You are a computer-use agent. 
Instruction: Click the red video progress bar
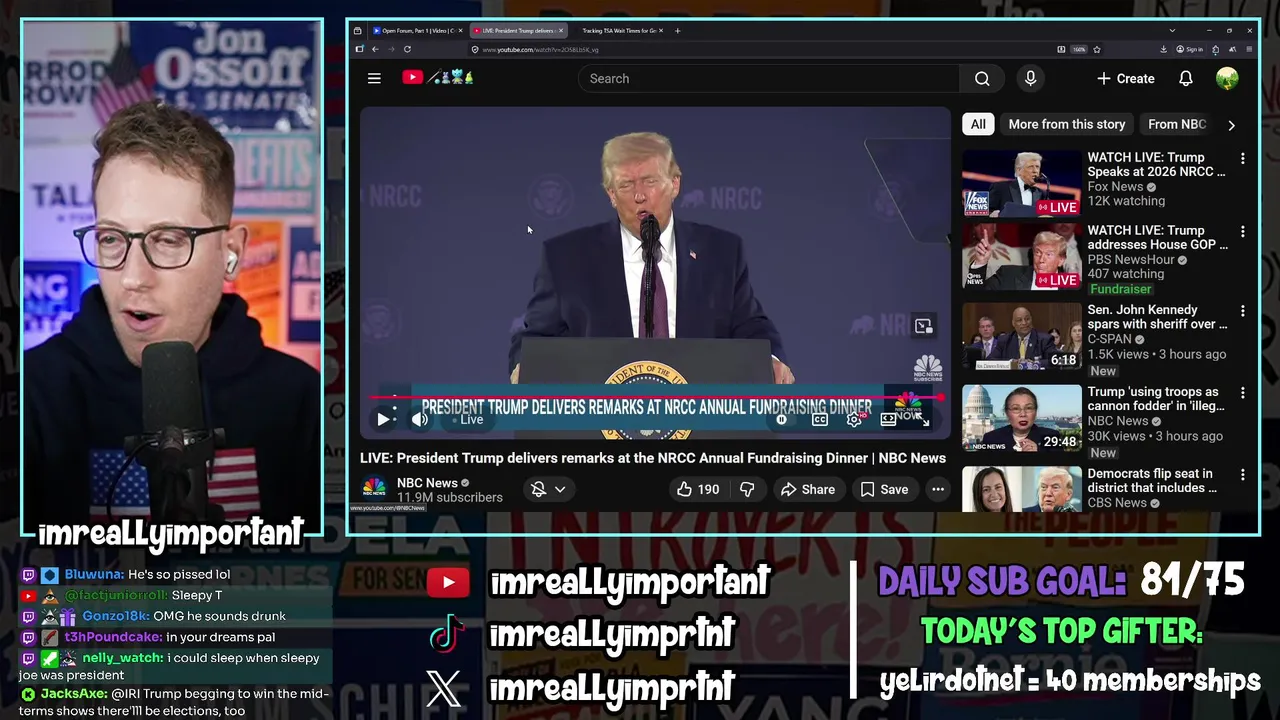[655, 397]
